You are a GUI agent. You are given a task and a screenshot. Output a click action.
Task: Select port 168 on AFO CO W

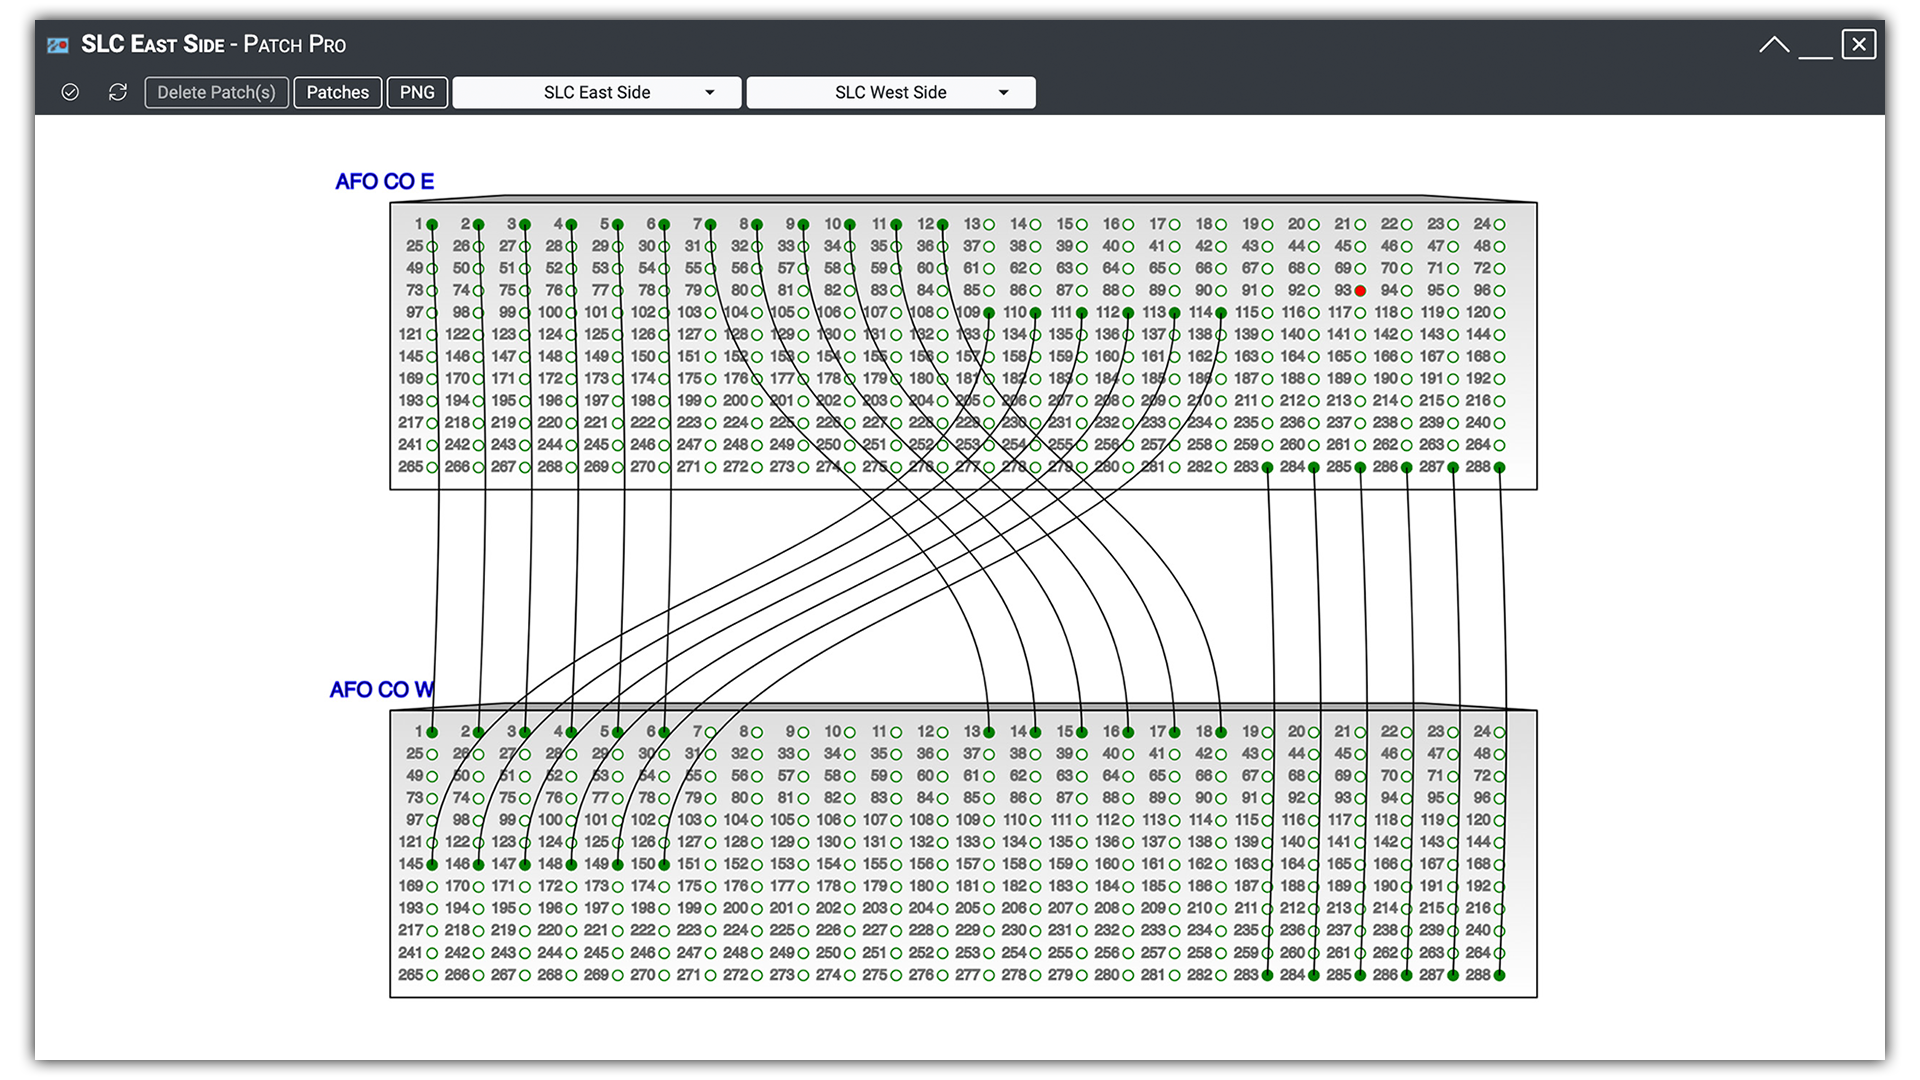pyautogui.click(x=1499, y=865)
